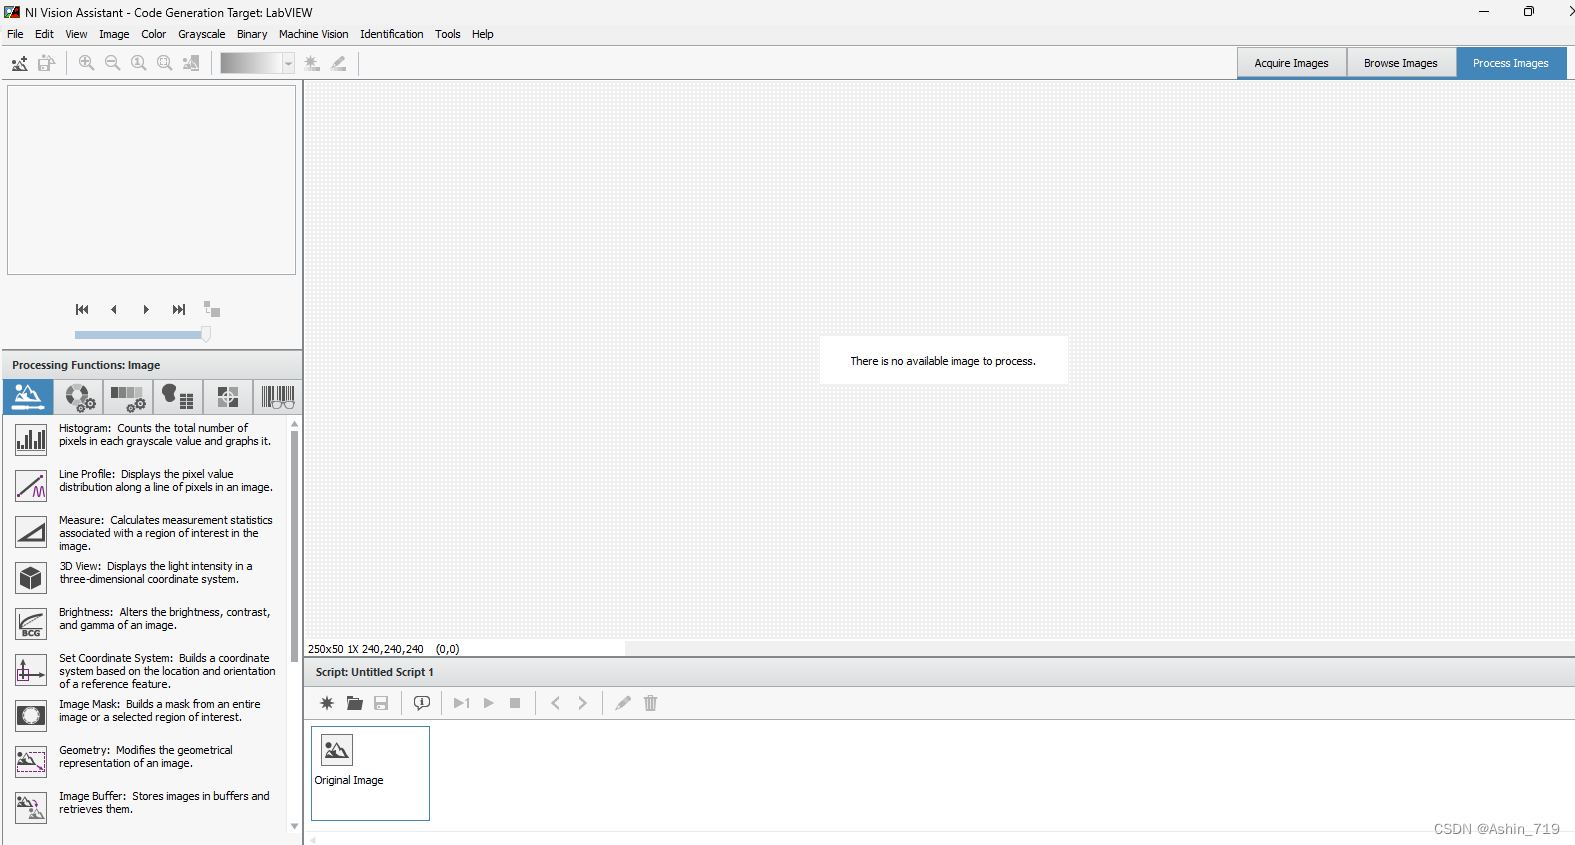Select the Grayscale processing functions tab

click(128, 397)
